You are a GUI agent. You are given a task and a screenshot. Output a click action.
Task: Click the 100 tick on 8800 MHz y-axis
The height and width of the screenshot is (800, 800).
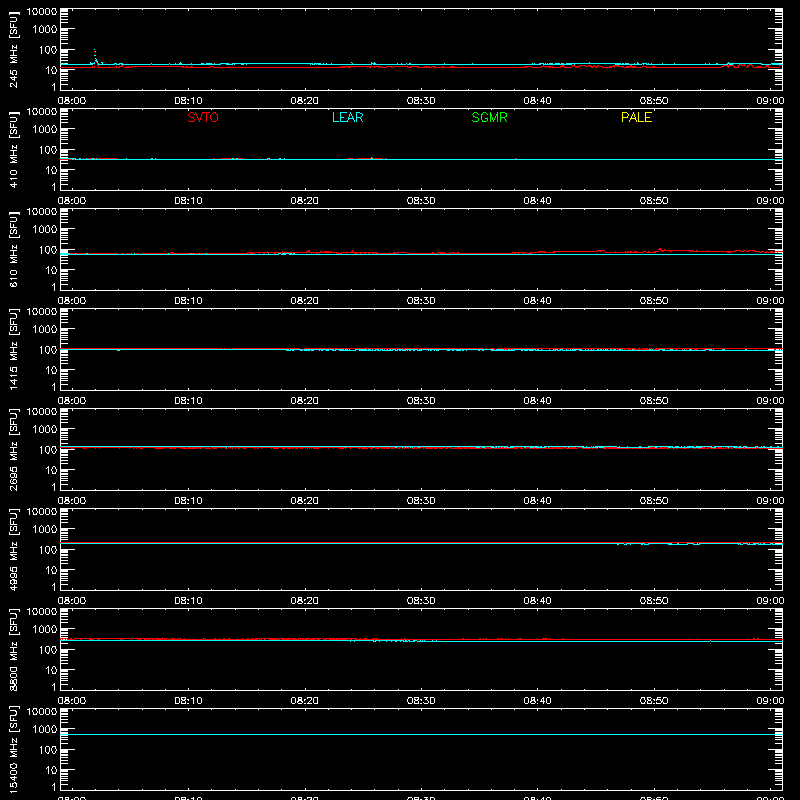coord(48,650)
